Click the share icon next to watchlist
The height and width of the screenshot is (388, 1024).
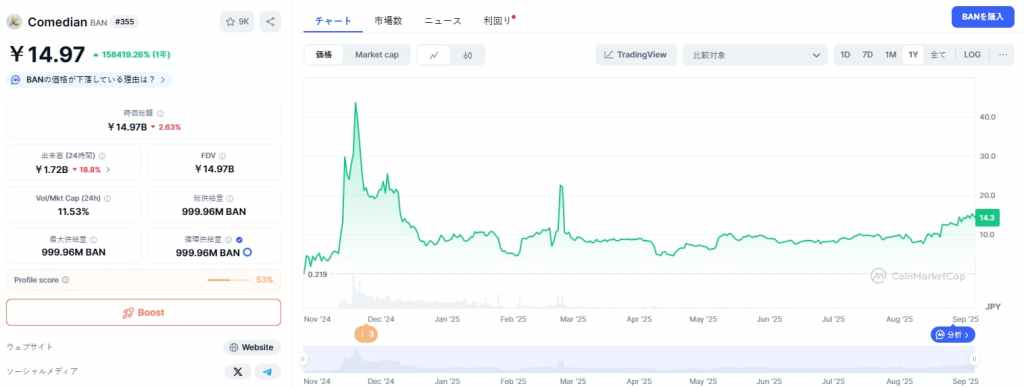click(x=270, y=22)
